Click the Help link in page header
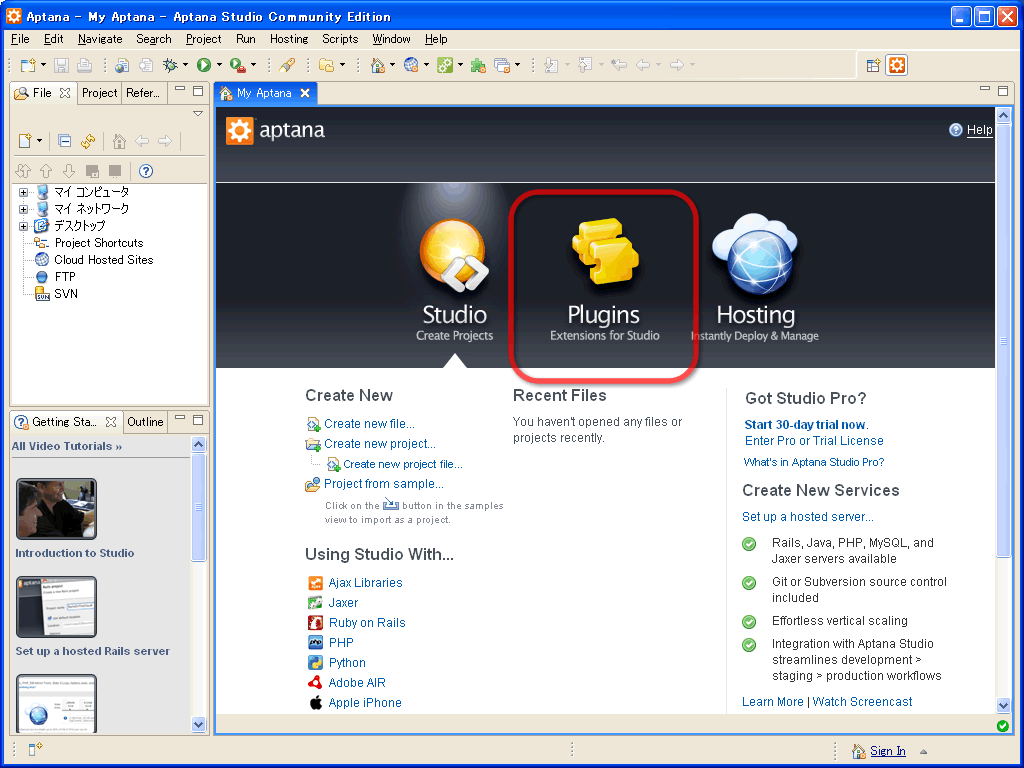This screenshot has width=1024, height=768. [980, 130]
